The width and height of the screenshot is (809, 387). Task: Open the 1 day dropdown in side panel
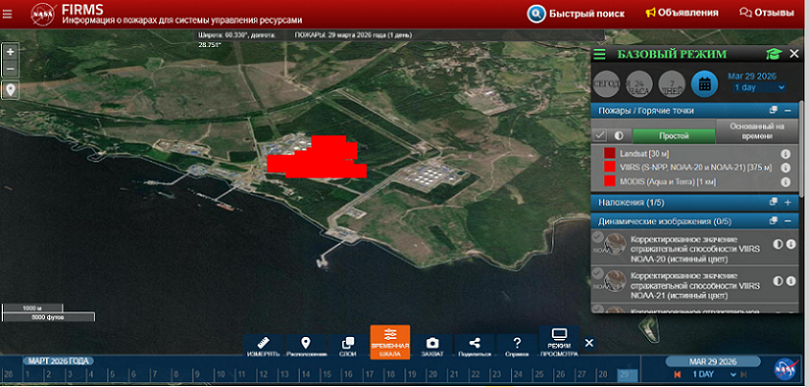(759, 88)
